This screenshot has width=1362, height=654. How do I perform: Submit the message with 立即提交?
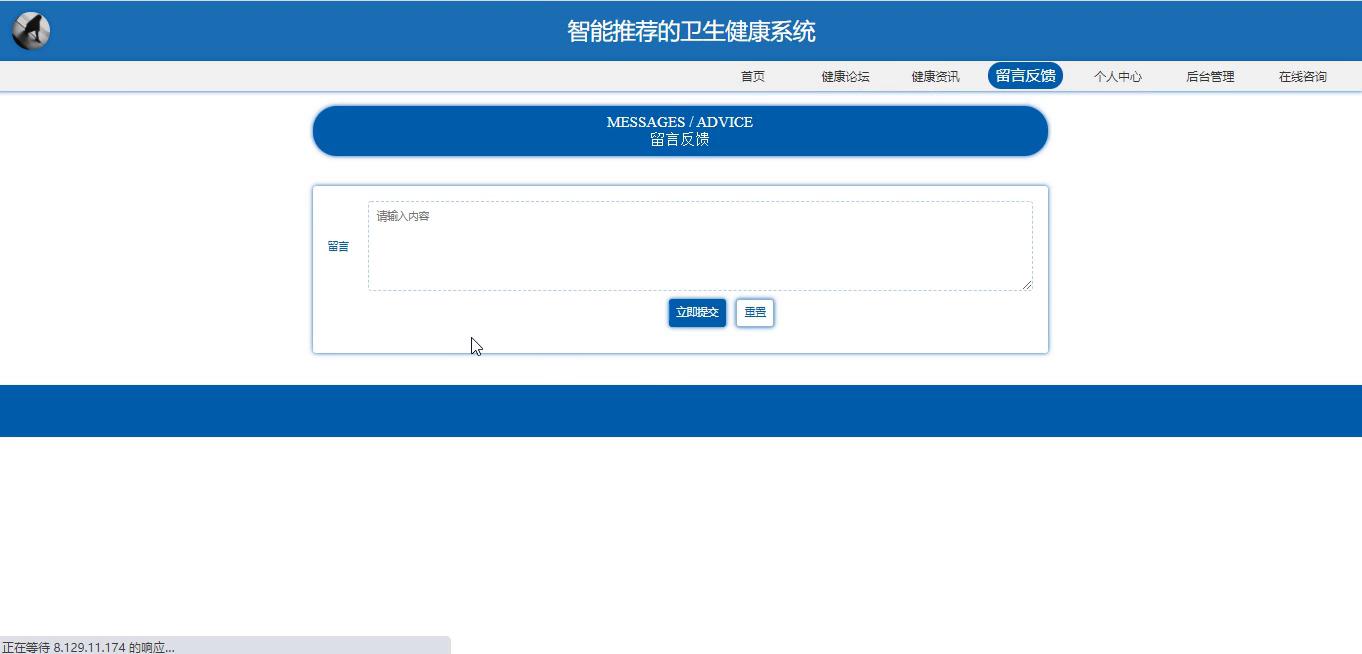tap(697, 312)
